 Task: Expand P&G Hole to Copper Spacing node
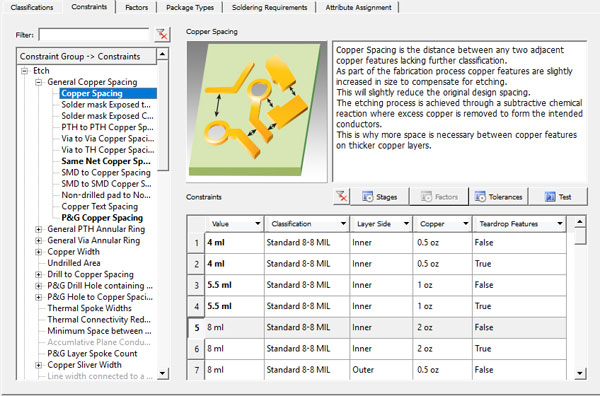tap(38, 297)
